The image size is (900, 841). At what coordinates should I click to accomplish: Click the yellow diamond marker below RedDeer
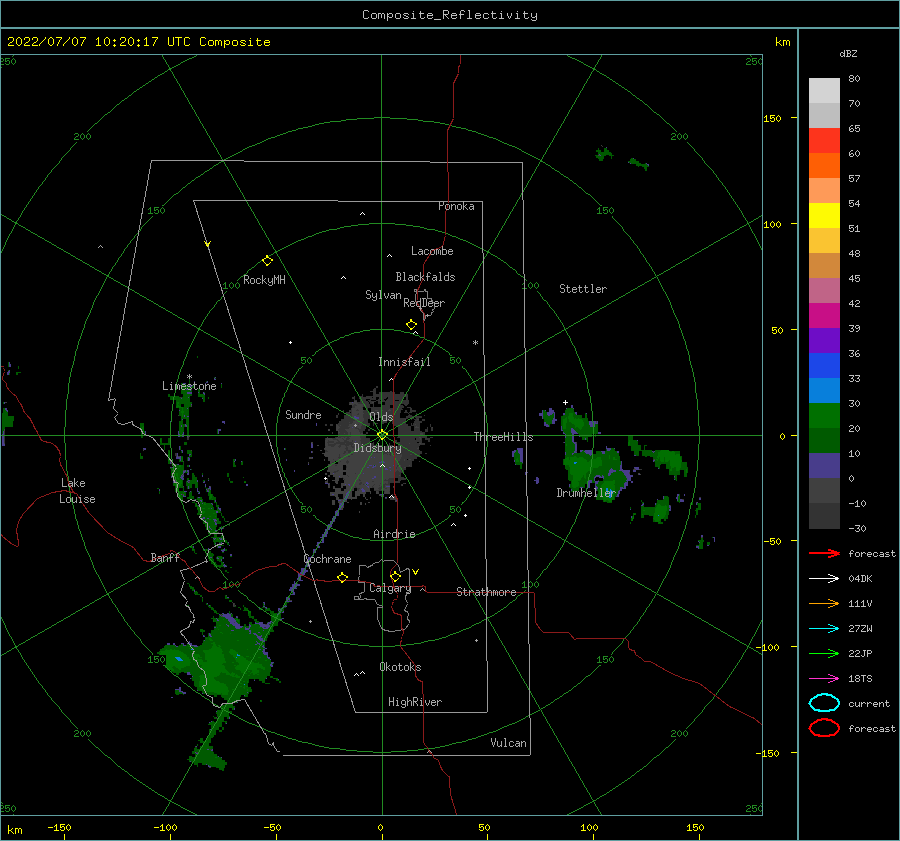pos(412,325)
